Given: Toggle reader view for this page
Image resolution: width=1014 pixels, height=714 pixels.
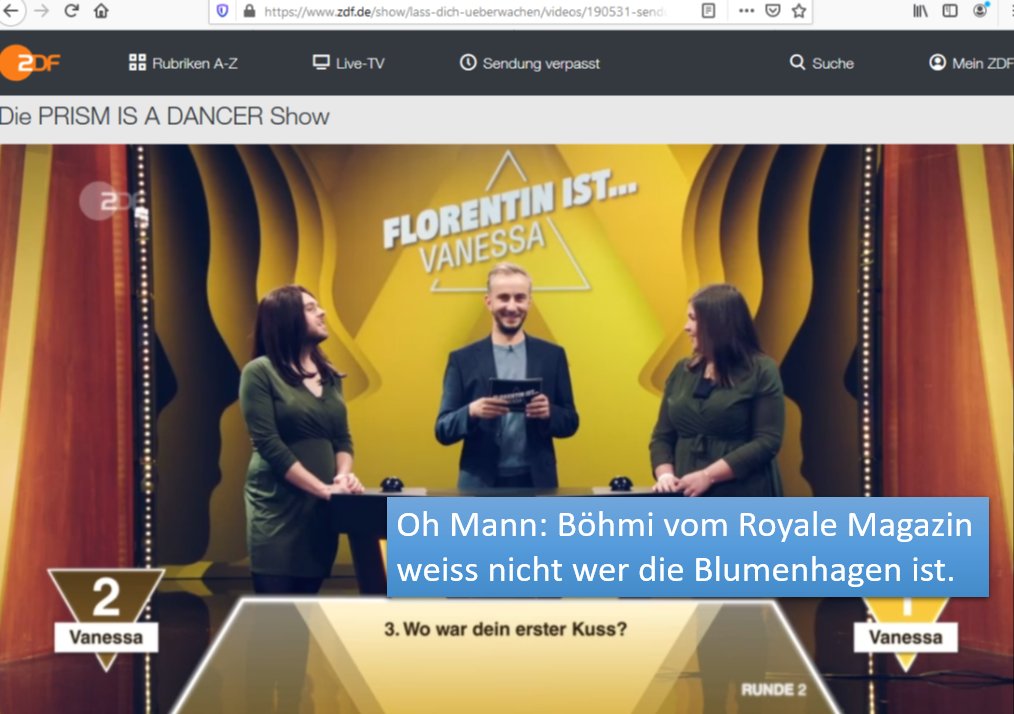Looking at the screenshot, I should [708, 11].
